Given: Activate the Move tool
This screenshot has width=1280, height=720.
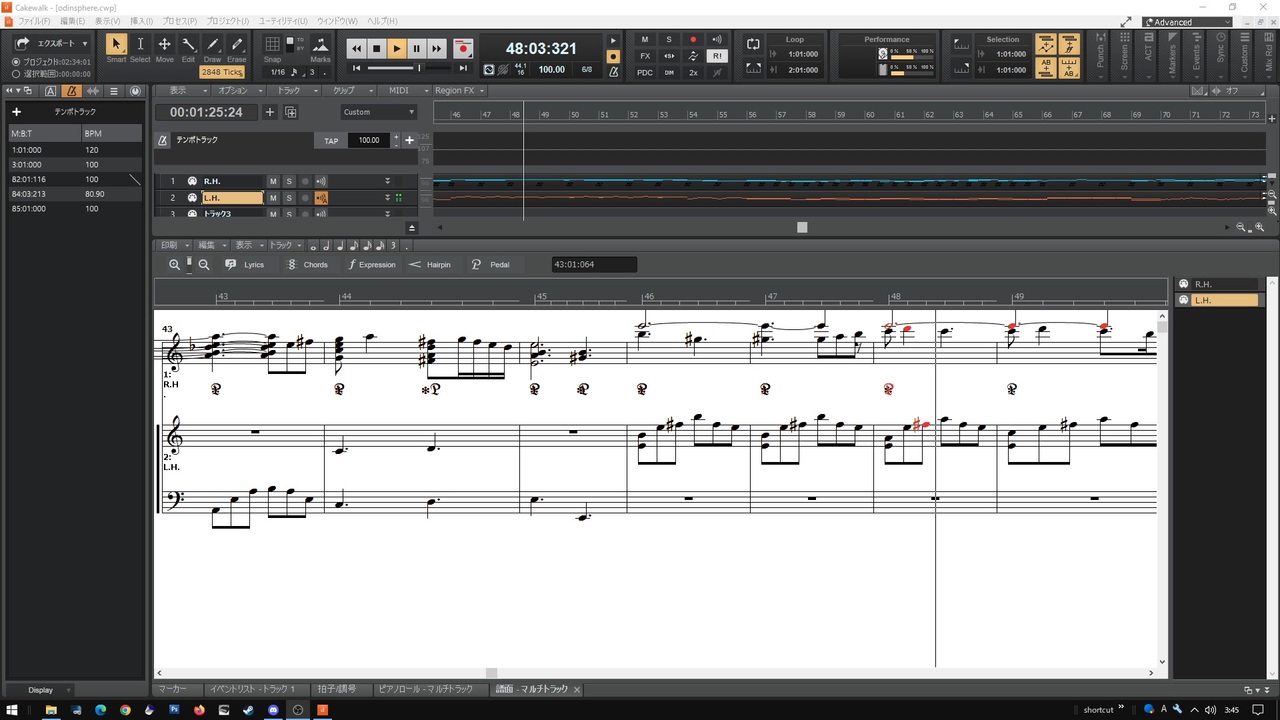Looking at the screenshot, I should [164, 48].
